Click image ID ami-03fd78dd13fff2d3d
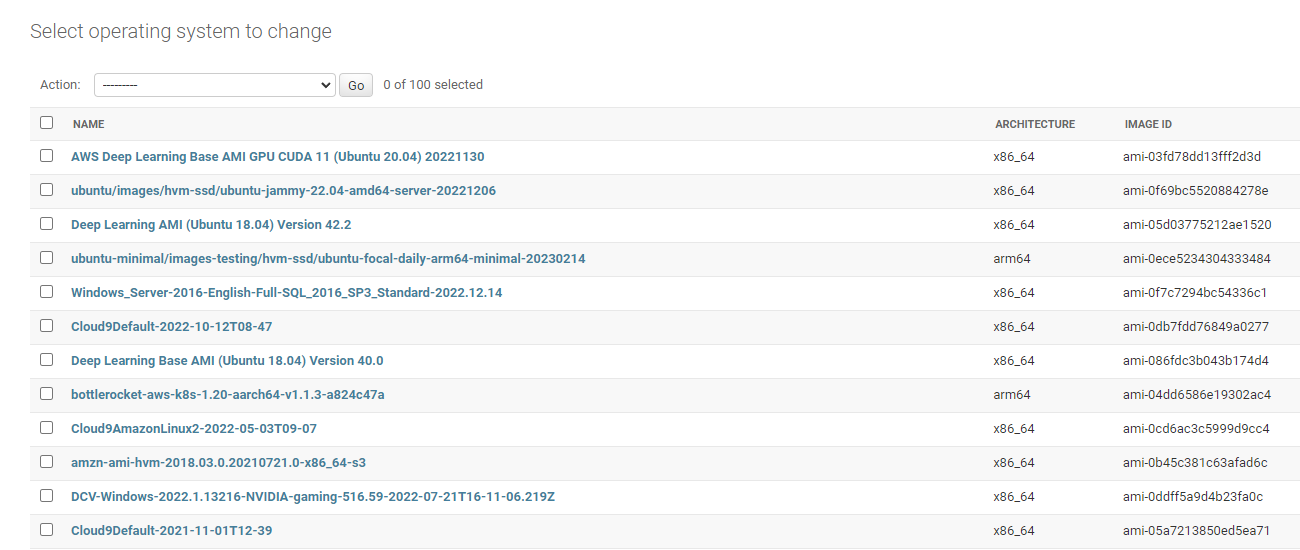Image resolution: width=1300 pixels, height=550 pixels. tap(1192, 157)
